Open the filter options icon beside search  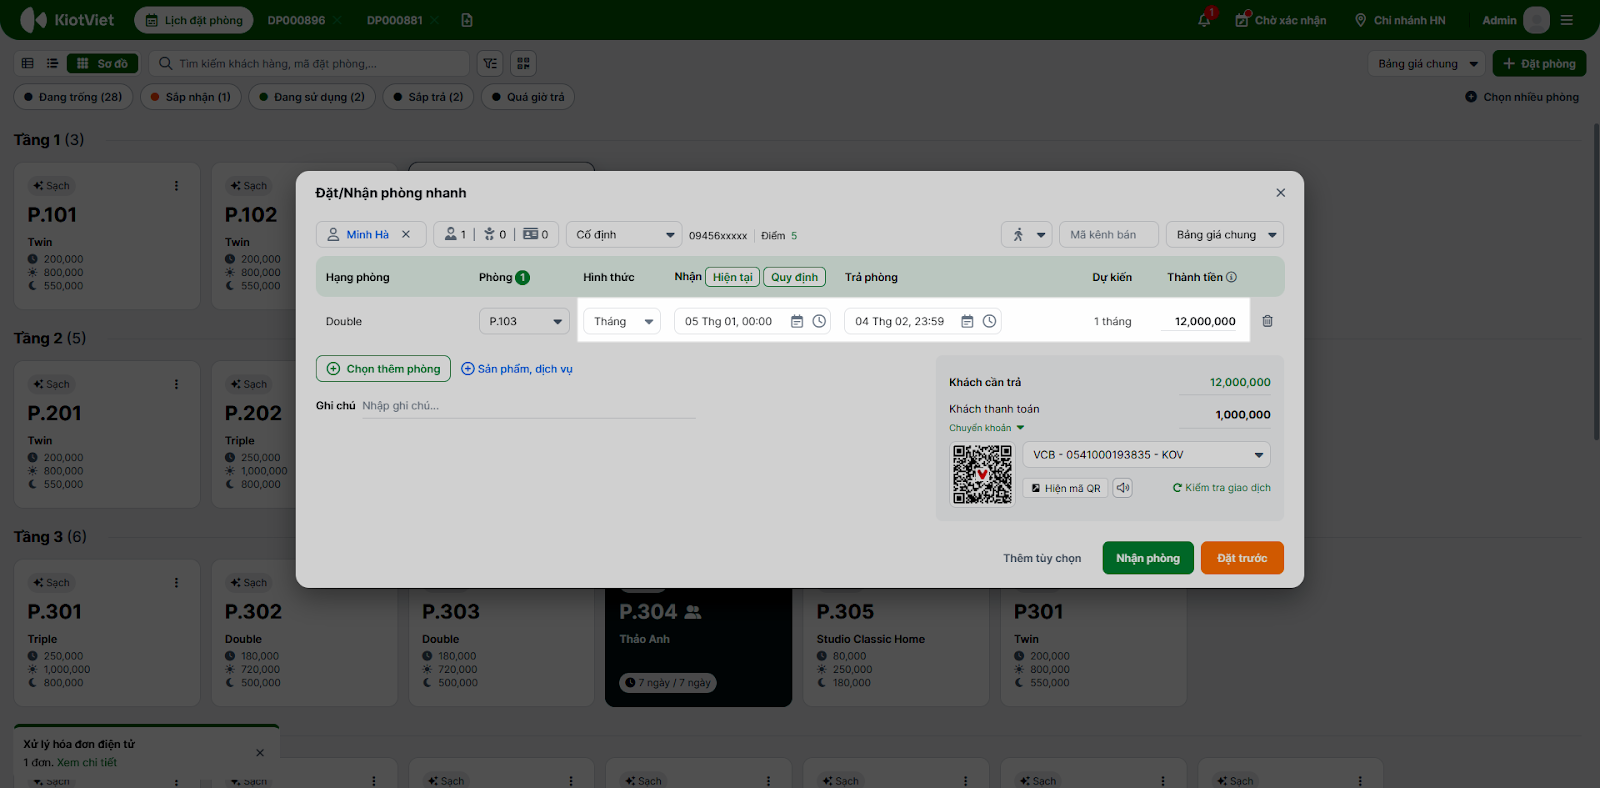(x=490, y=64)
